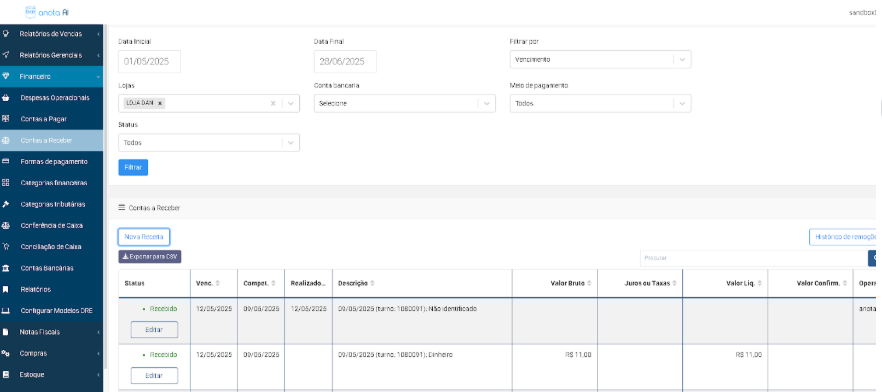
Task: Click the Contas Bancárias bank icon
Action: [6, 268]
